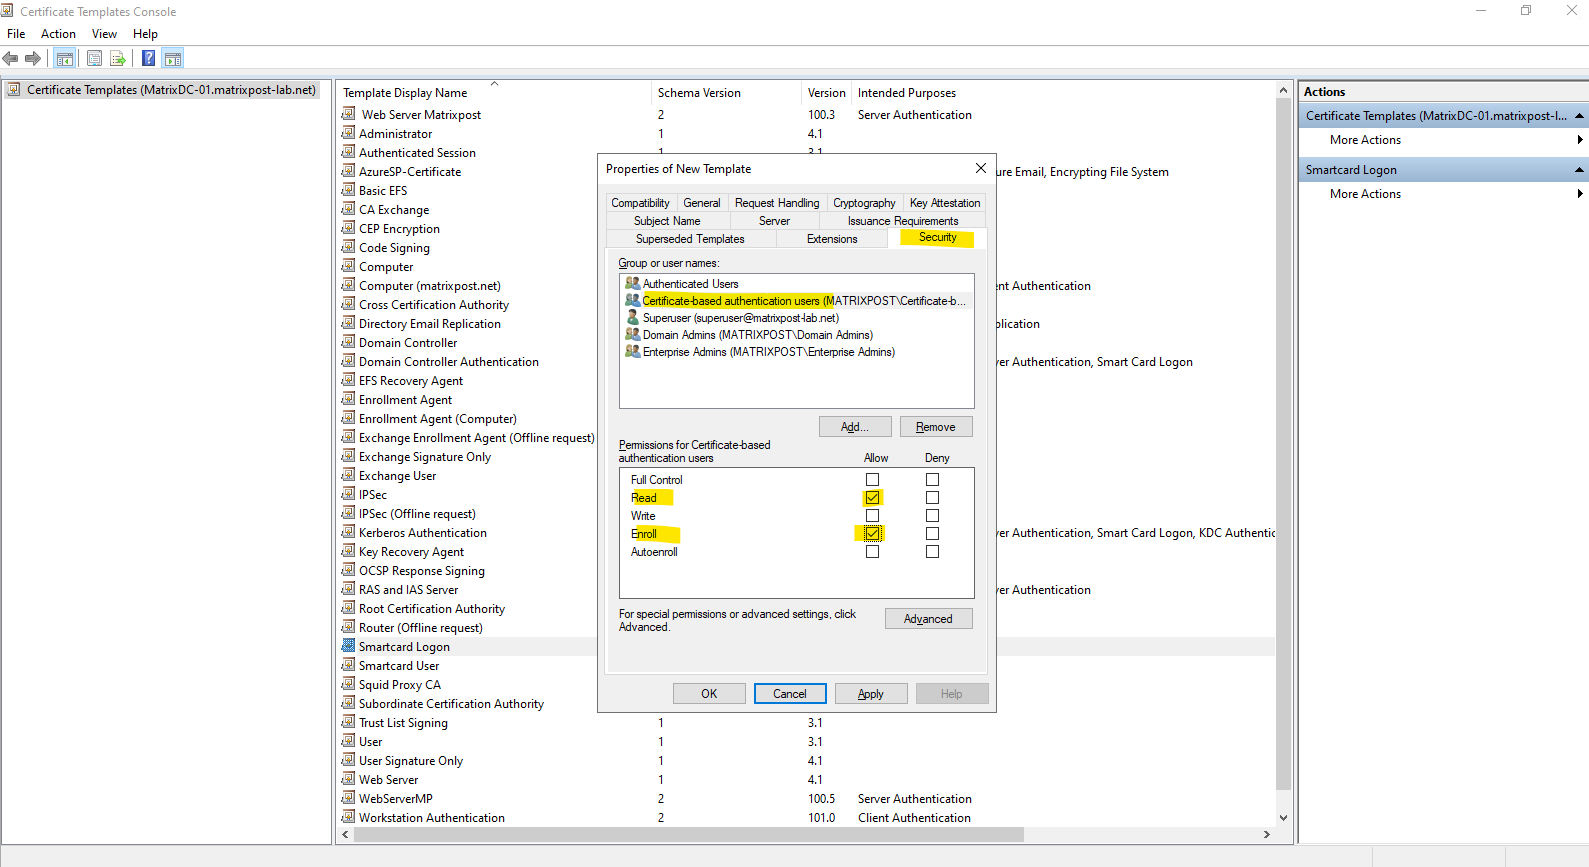Click the Export List toolbar icon
The image size is (1589, 867).
[118, 58]
